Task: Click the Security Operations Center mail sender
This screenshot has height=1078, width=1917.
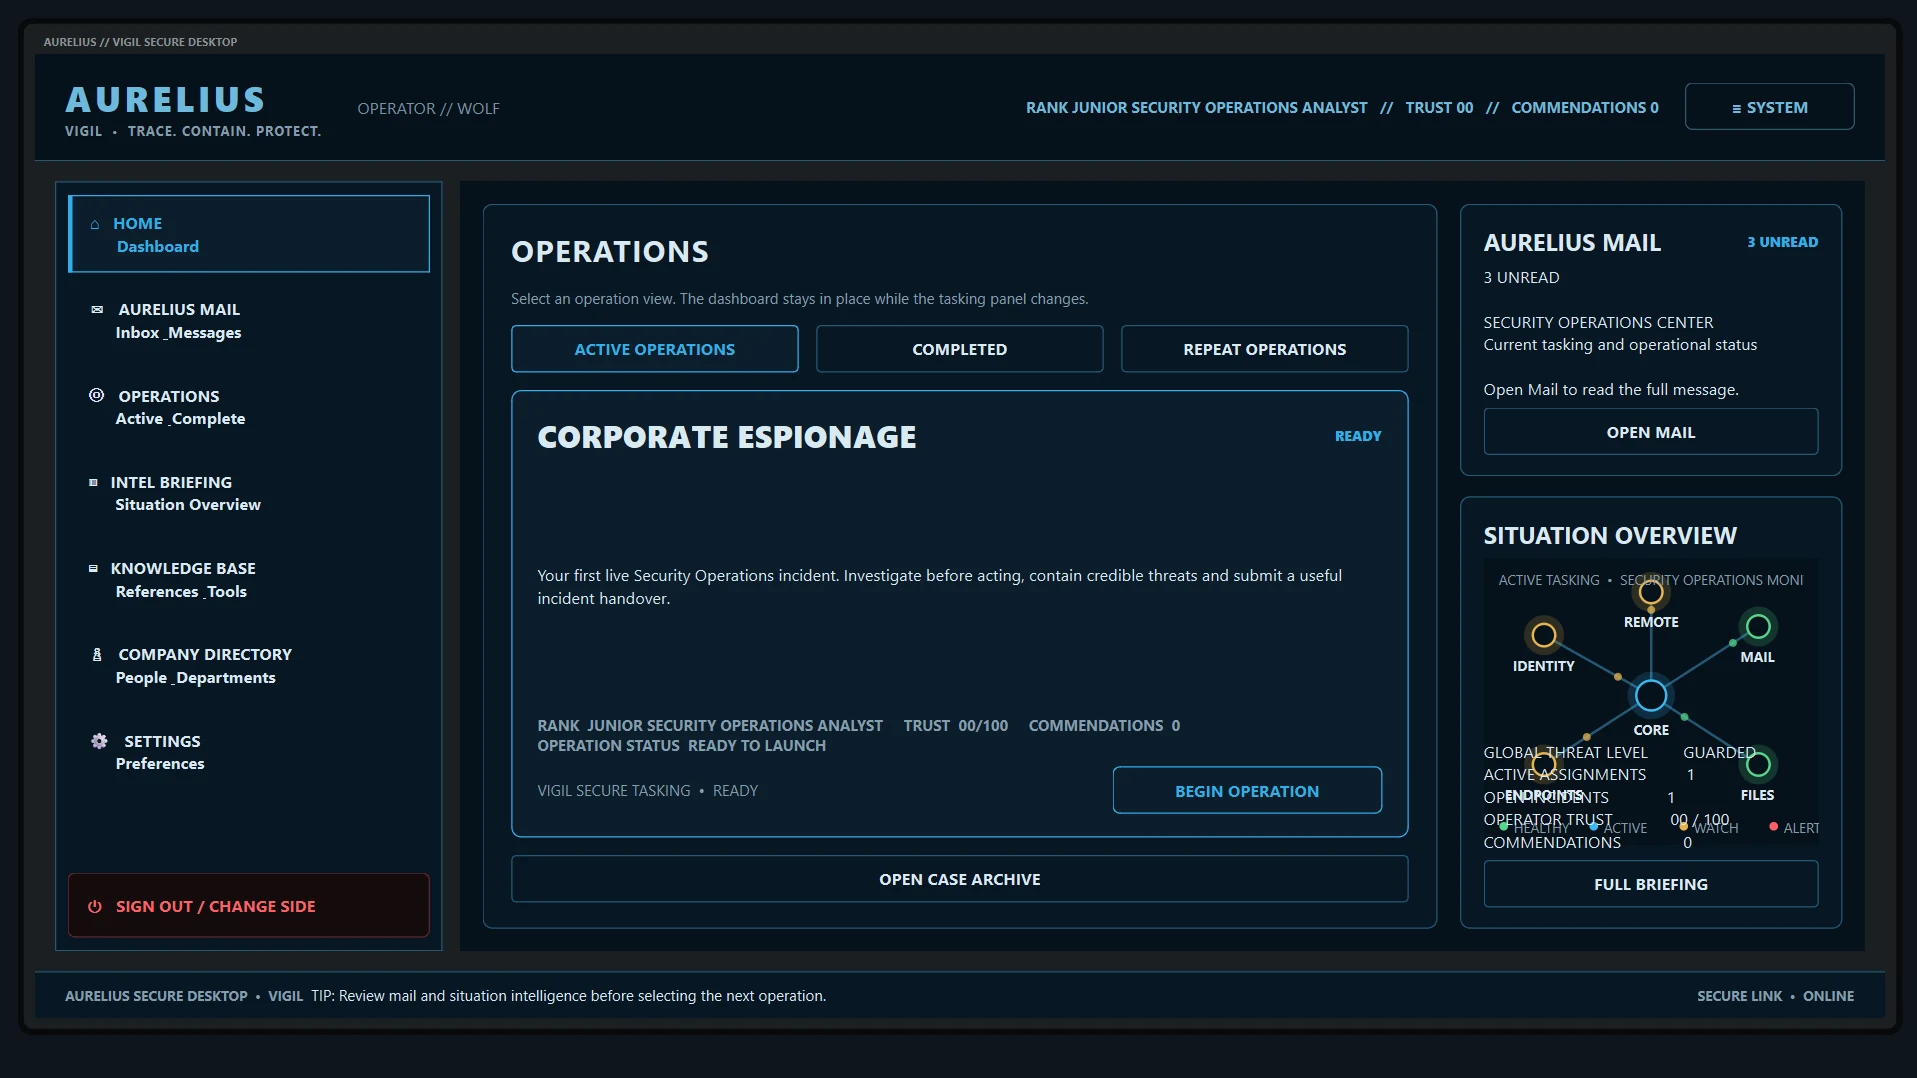Action: click(x=1598, y=322)
